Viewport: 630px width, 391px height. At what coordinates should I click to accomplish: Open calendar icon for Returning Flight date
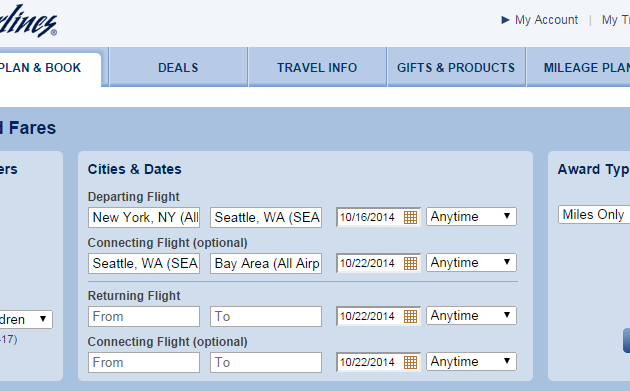point(410,317)
